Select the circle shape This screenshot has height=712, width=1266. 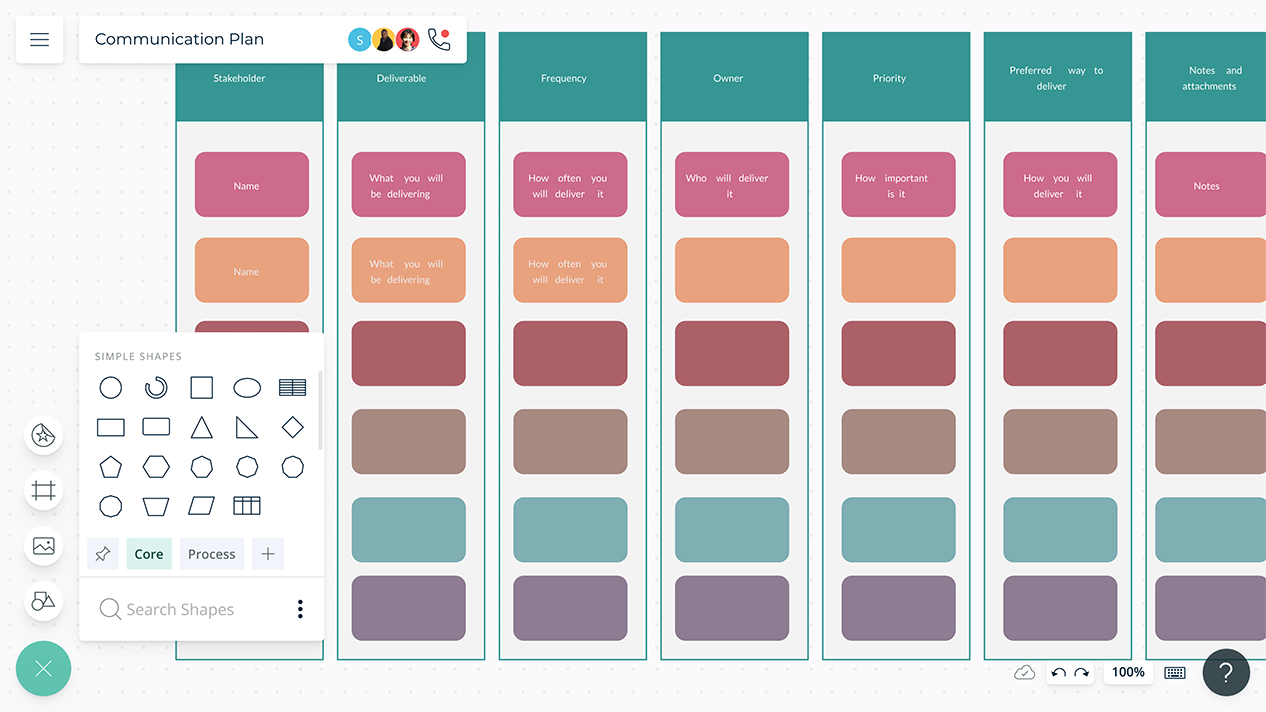[x=111, y=388]
